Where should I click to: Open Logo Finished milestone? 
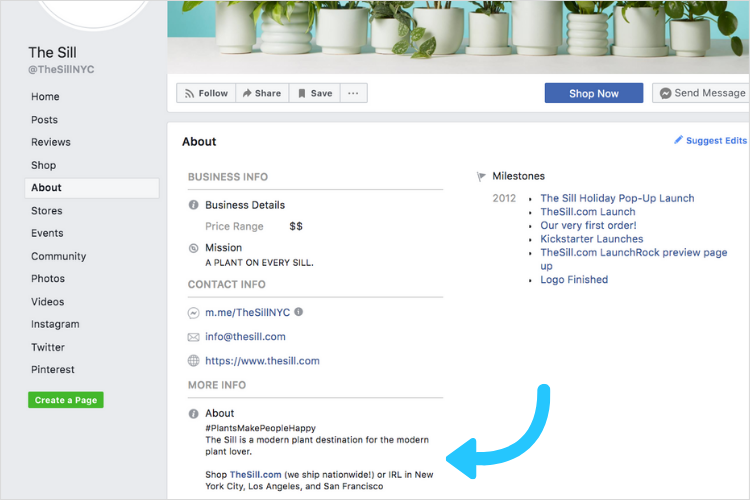pos(574,279)
